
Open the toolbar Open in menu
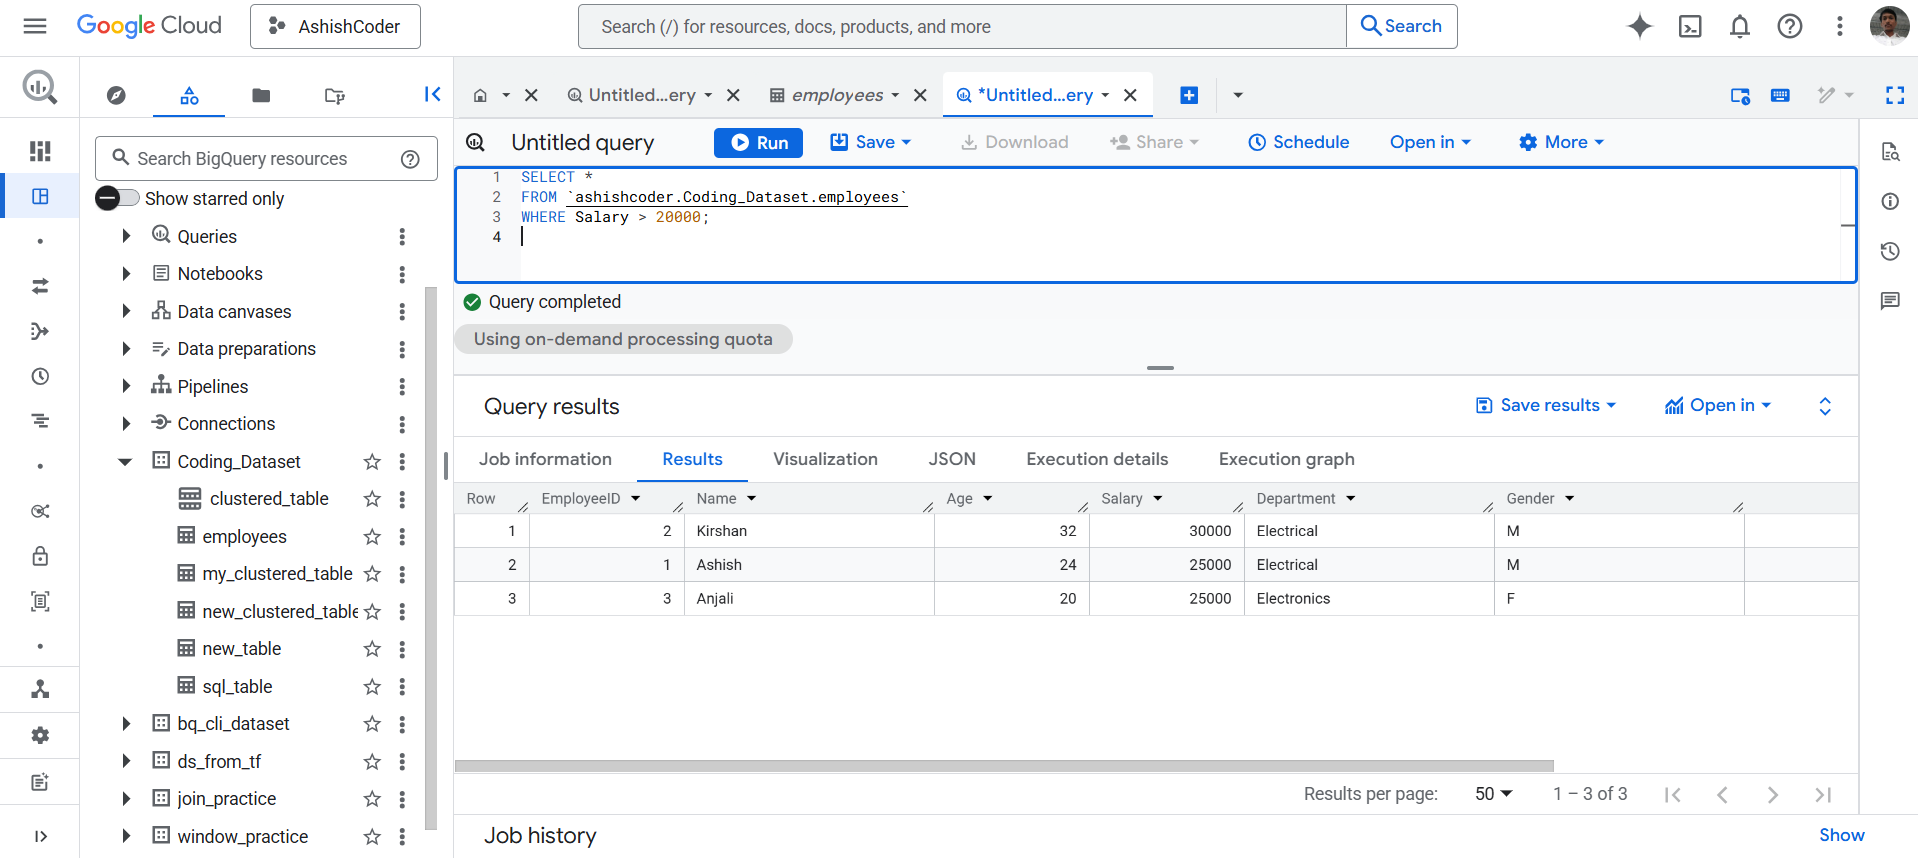(1430, 142)
